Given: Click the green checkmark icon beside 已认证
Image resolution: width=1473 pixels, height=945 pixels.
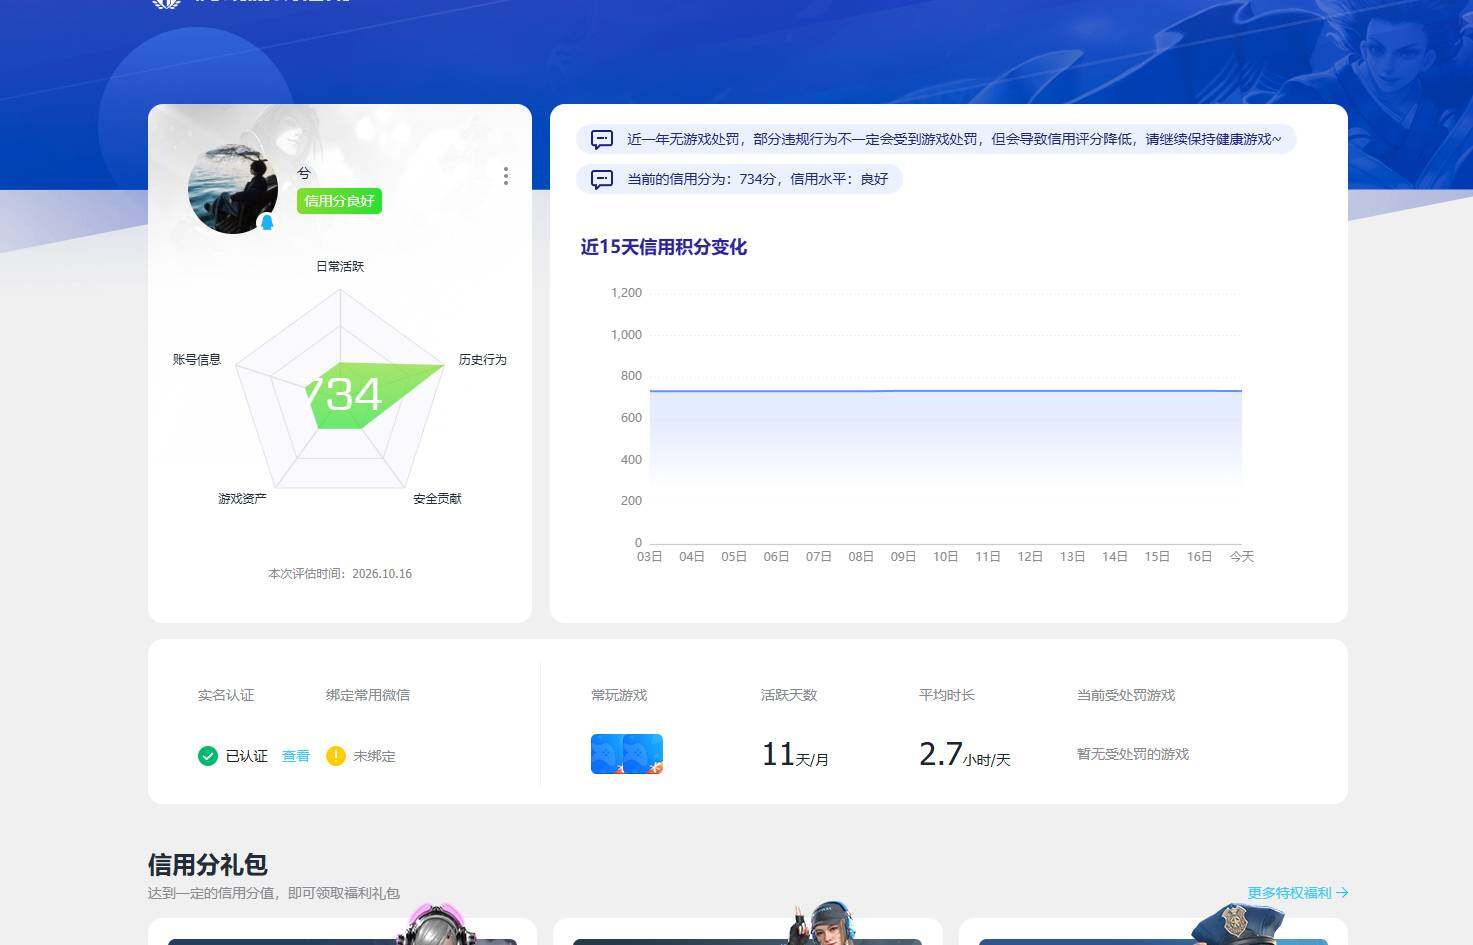Looking at the screenshot, I should (x=208, y=756).
